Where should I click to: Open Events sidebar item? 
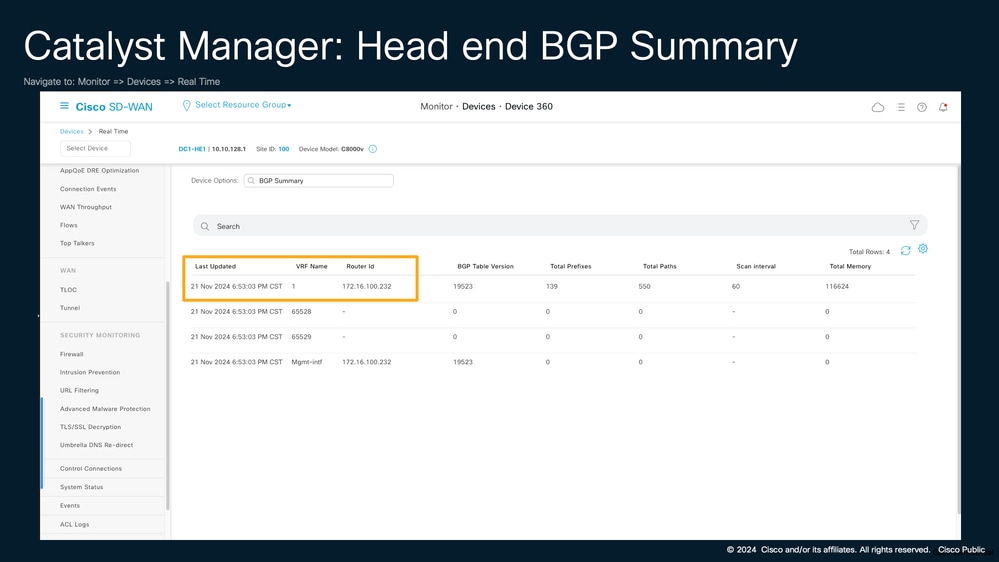(70, 505)
